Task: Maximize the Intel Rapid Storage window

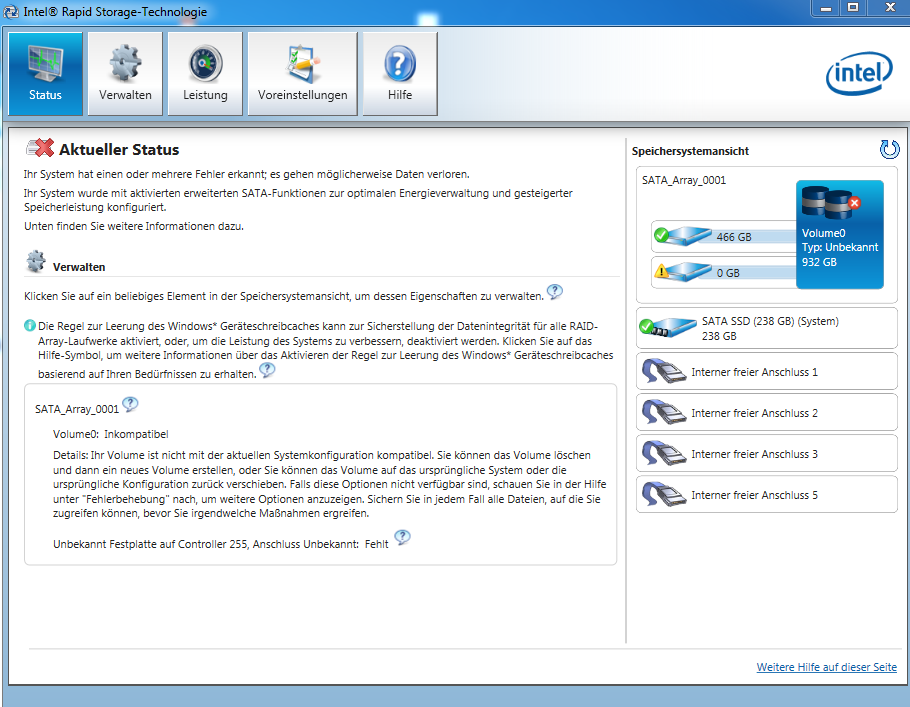Action: coord(853,8)
